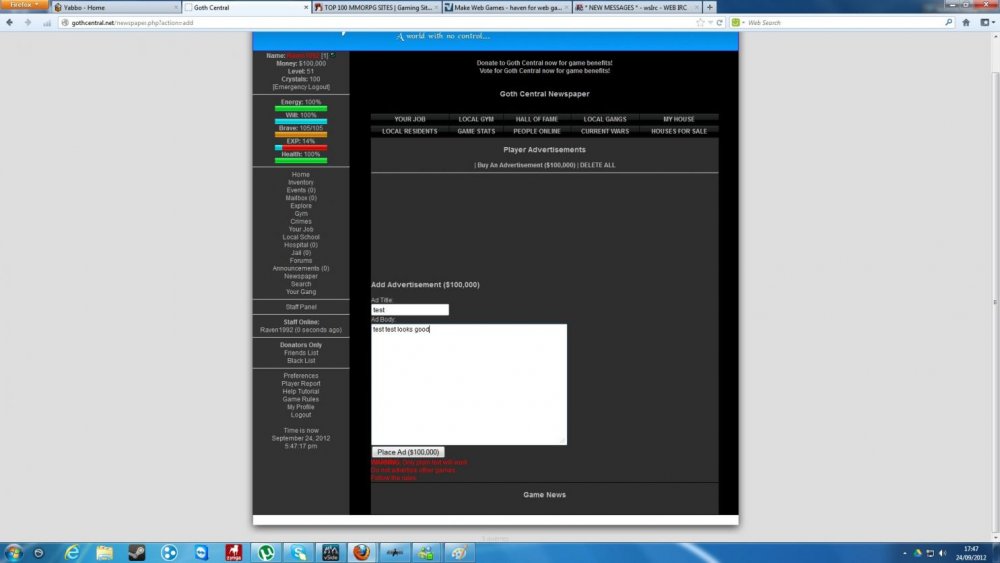The image size is (1000, 563).
Task: Open the Hall of Fame menu item
Action: (x=536, y=119)
